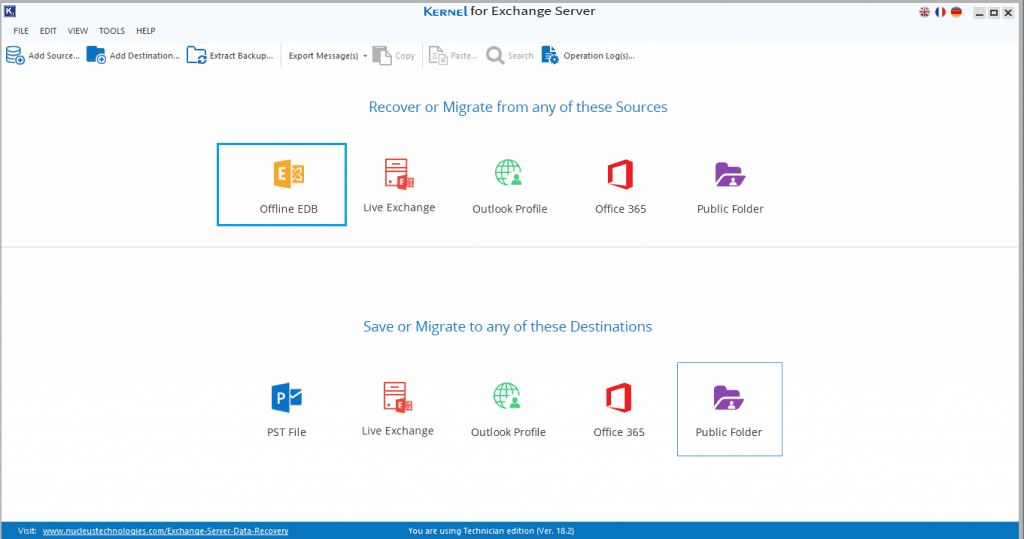Choose Public Folder as destination

click(x=729, y=409)
